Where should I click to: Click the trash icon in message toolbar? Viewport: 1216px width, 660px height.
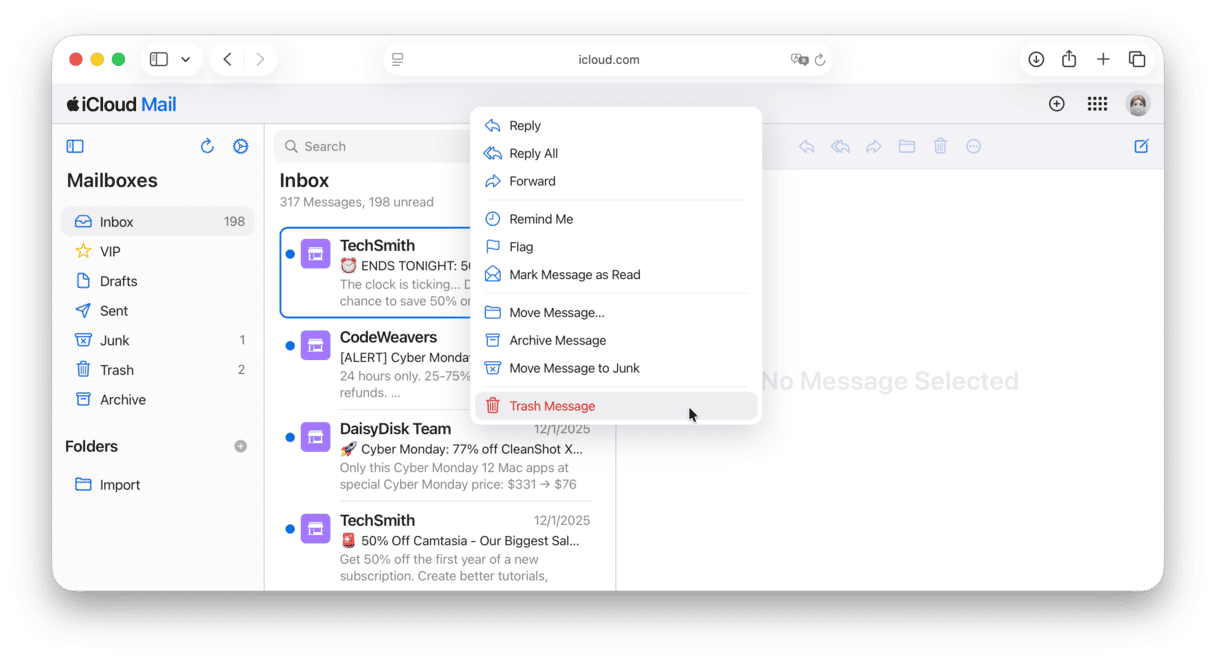click(940, 146)
